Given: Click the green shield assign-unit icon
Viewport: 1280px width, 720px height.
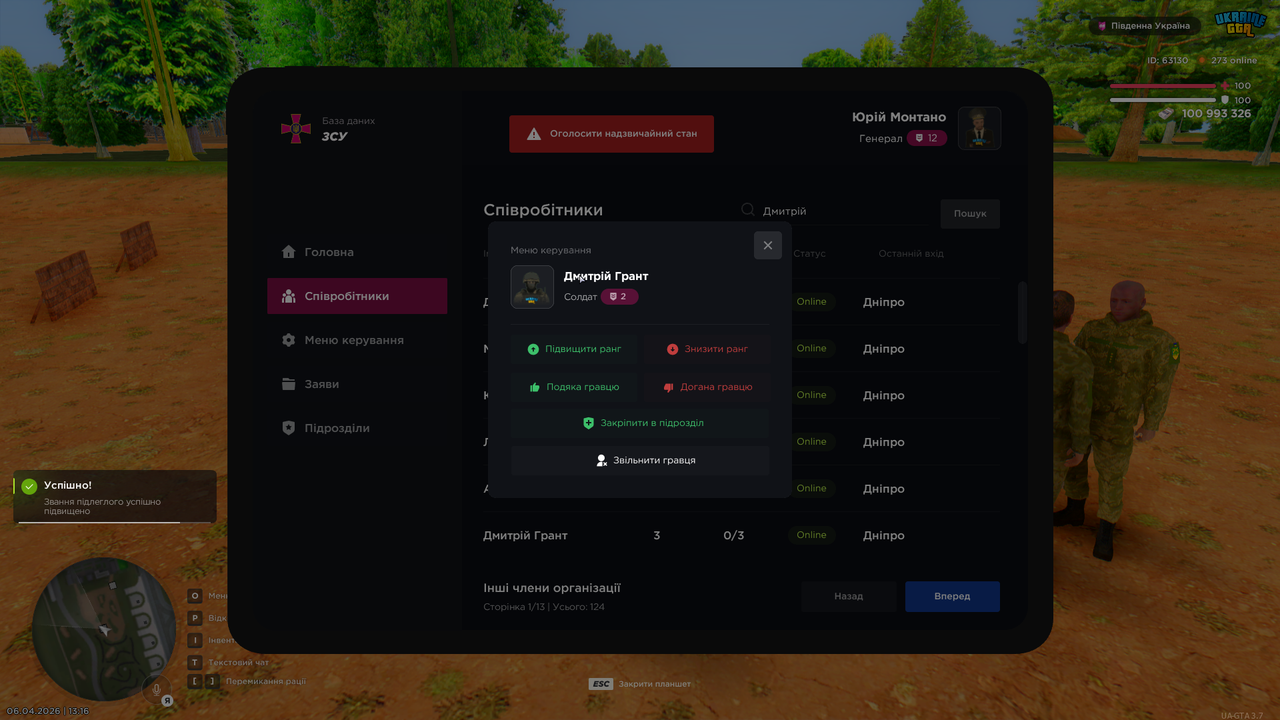Looking at the screenshot, I should coord(588,423).
